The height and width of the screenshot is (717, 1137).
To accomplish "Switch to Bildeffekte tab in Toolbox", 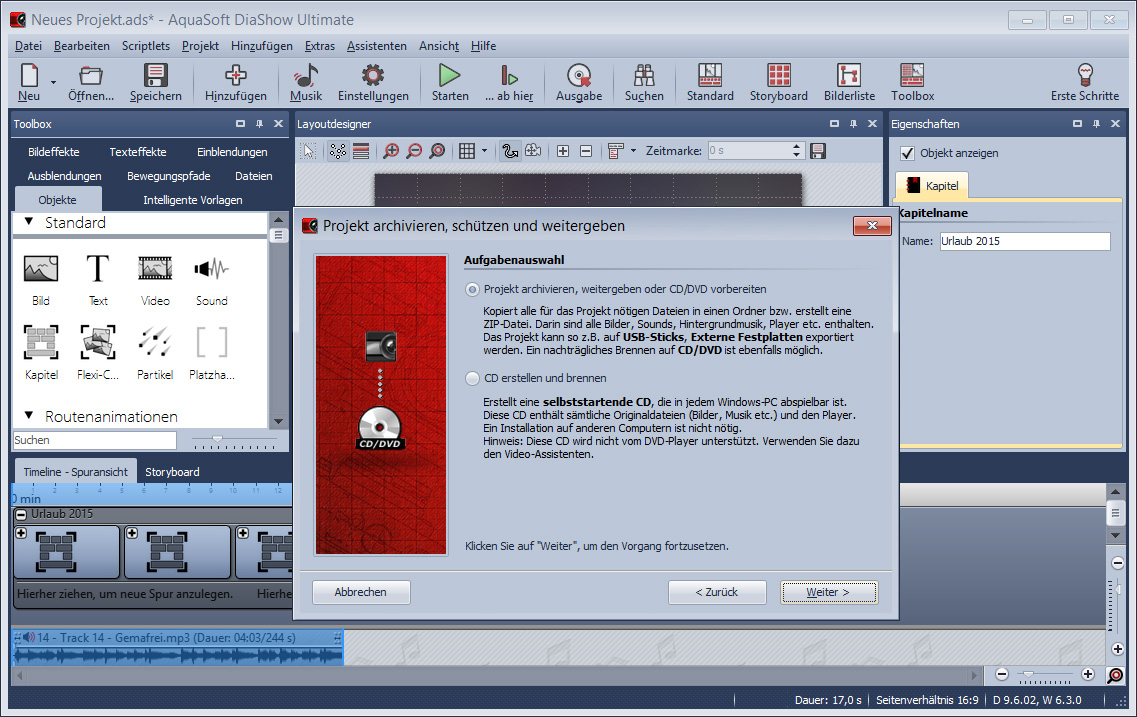I will pos(54,152).
